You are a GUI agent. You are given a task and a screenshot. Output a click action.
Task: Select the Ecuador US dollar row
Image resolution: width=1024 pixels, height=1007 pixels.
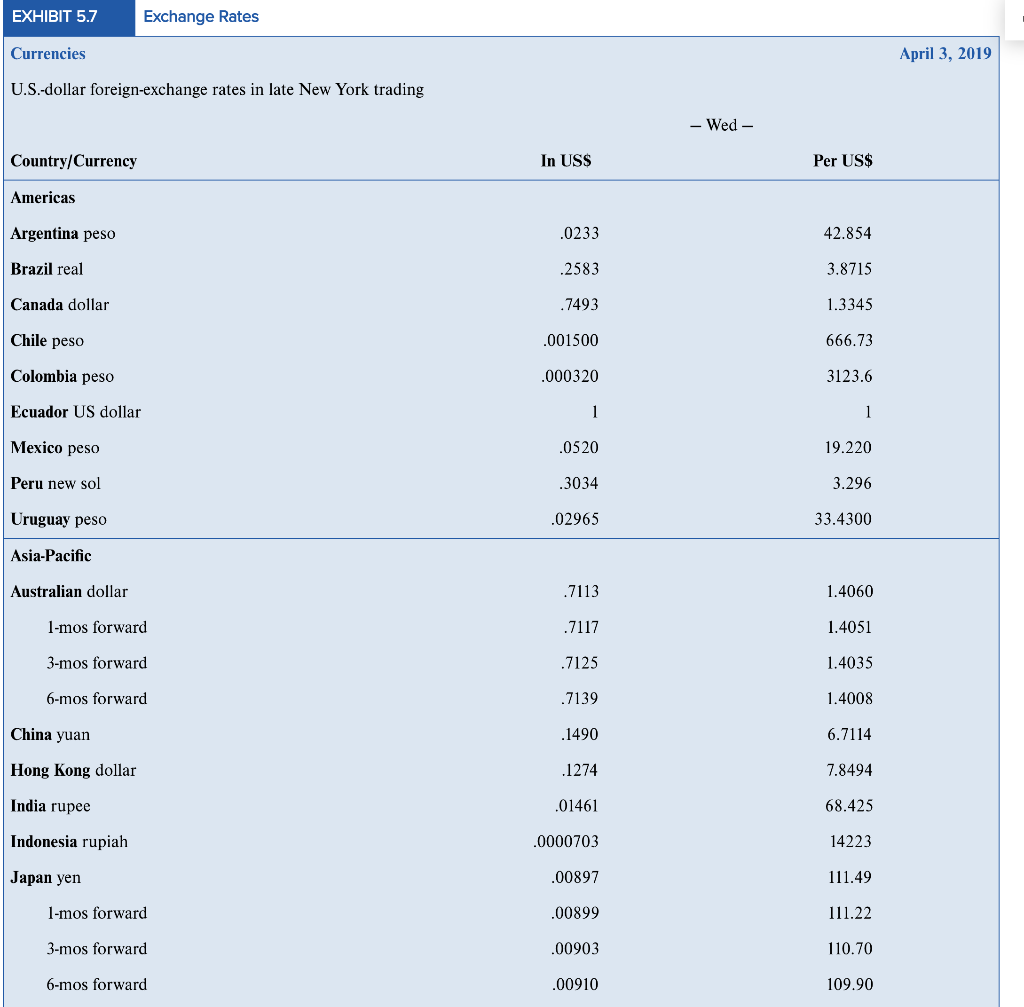coord(75,411)
